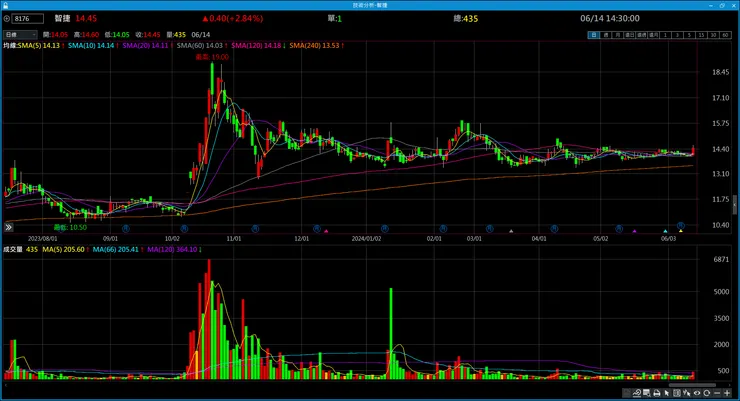Switch to the 1-minute chart tab

coord(665,35)
